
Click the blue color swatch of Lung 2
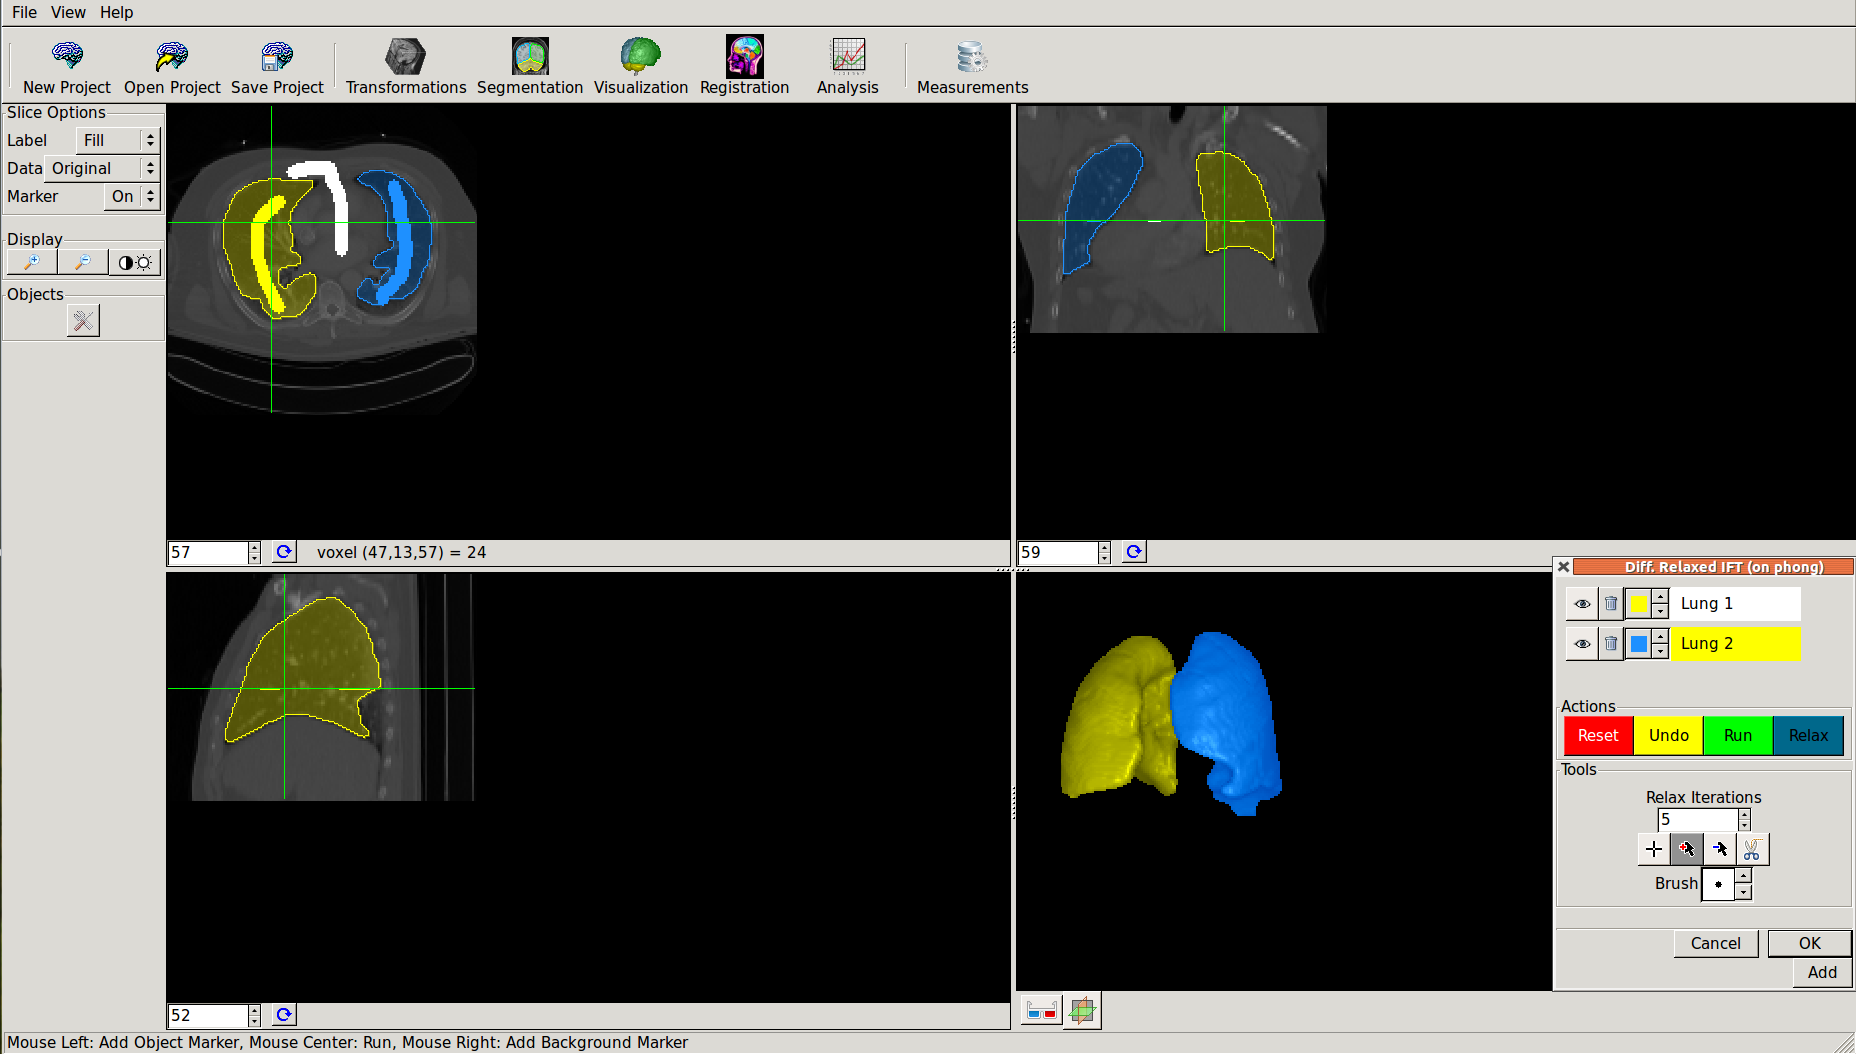[x=1639, y=644]
